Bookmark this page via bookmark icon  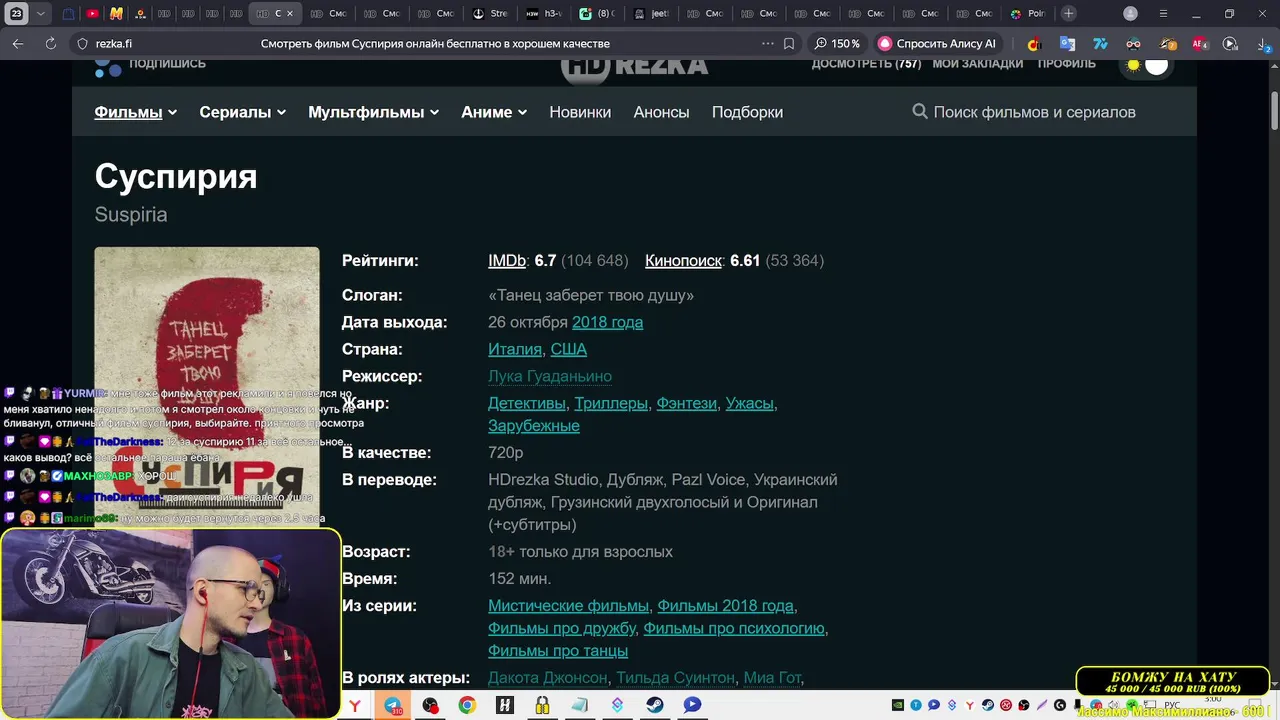[x=789, y=44]
